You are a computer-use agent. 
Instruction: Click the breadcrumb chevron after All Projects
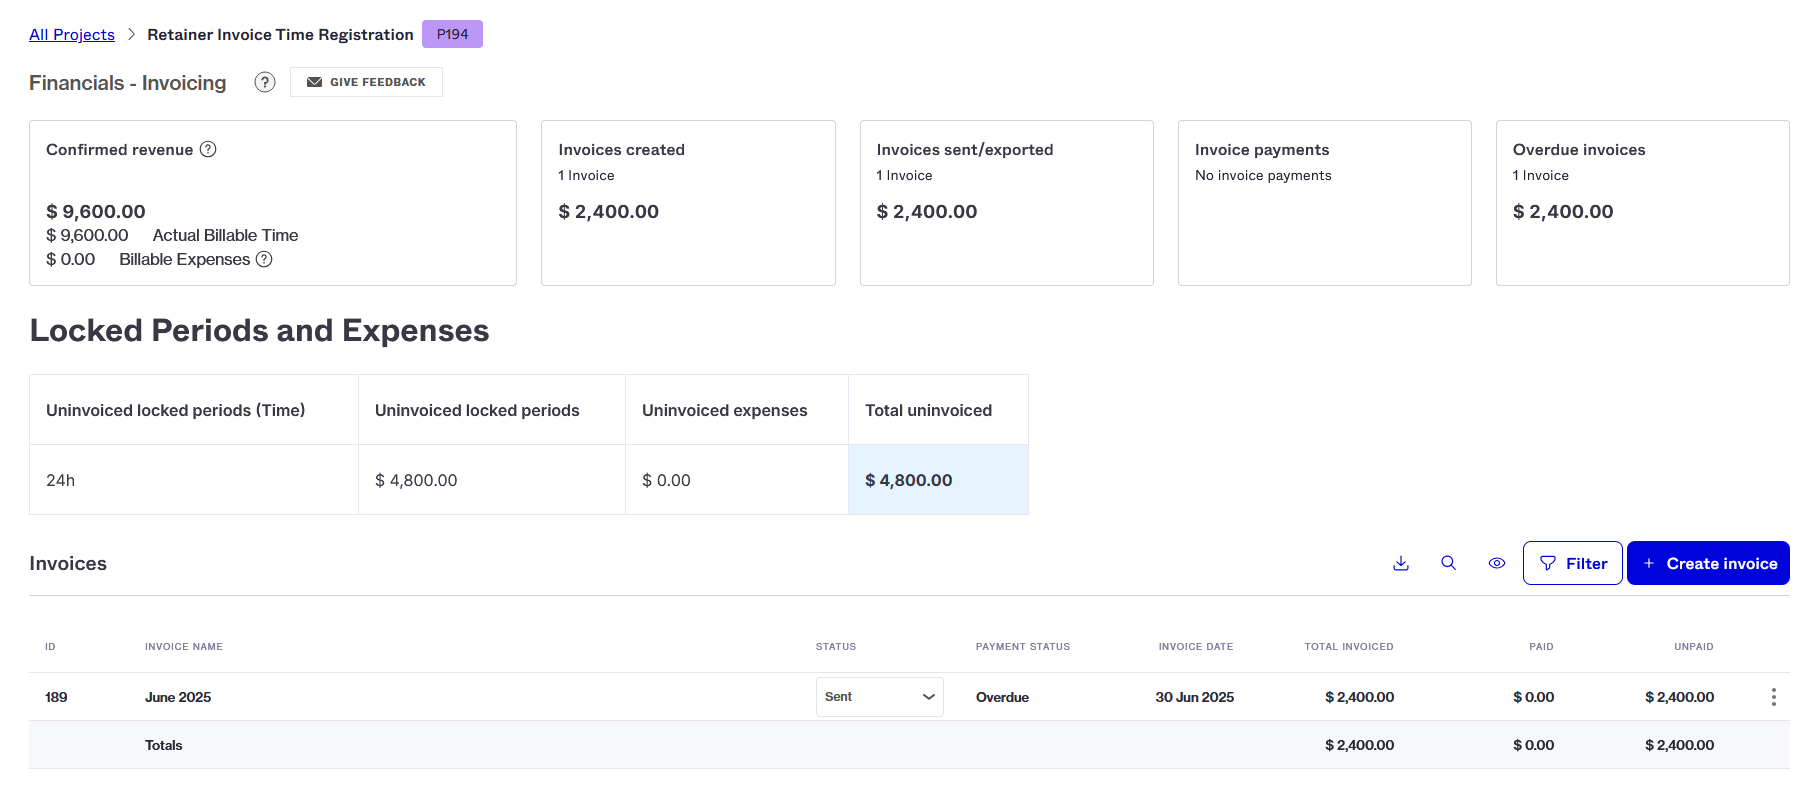(x=131, y=34)
